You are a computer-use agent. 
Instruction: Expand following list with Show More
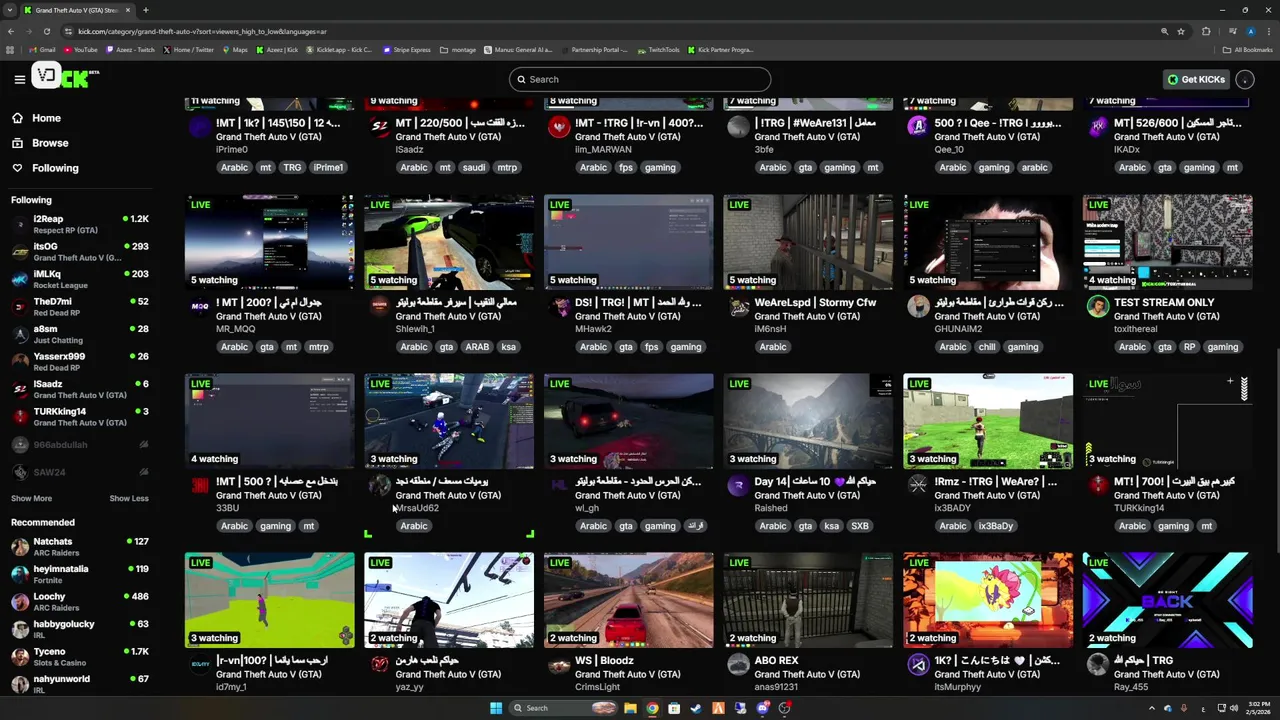(31, 498)
